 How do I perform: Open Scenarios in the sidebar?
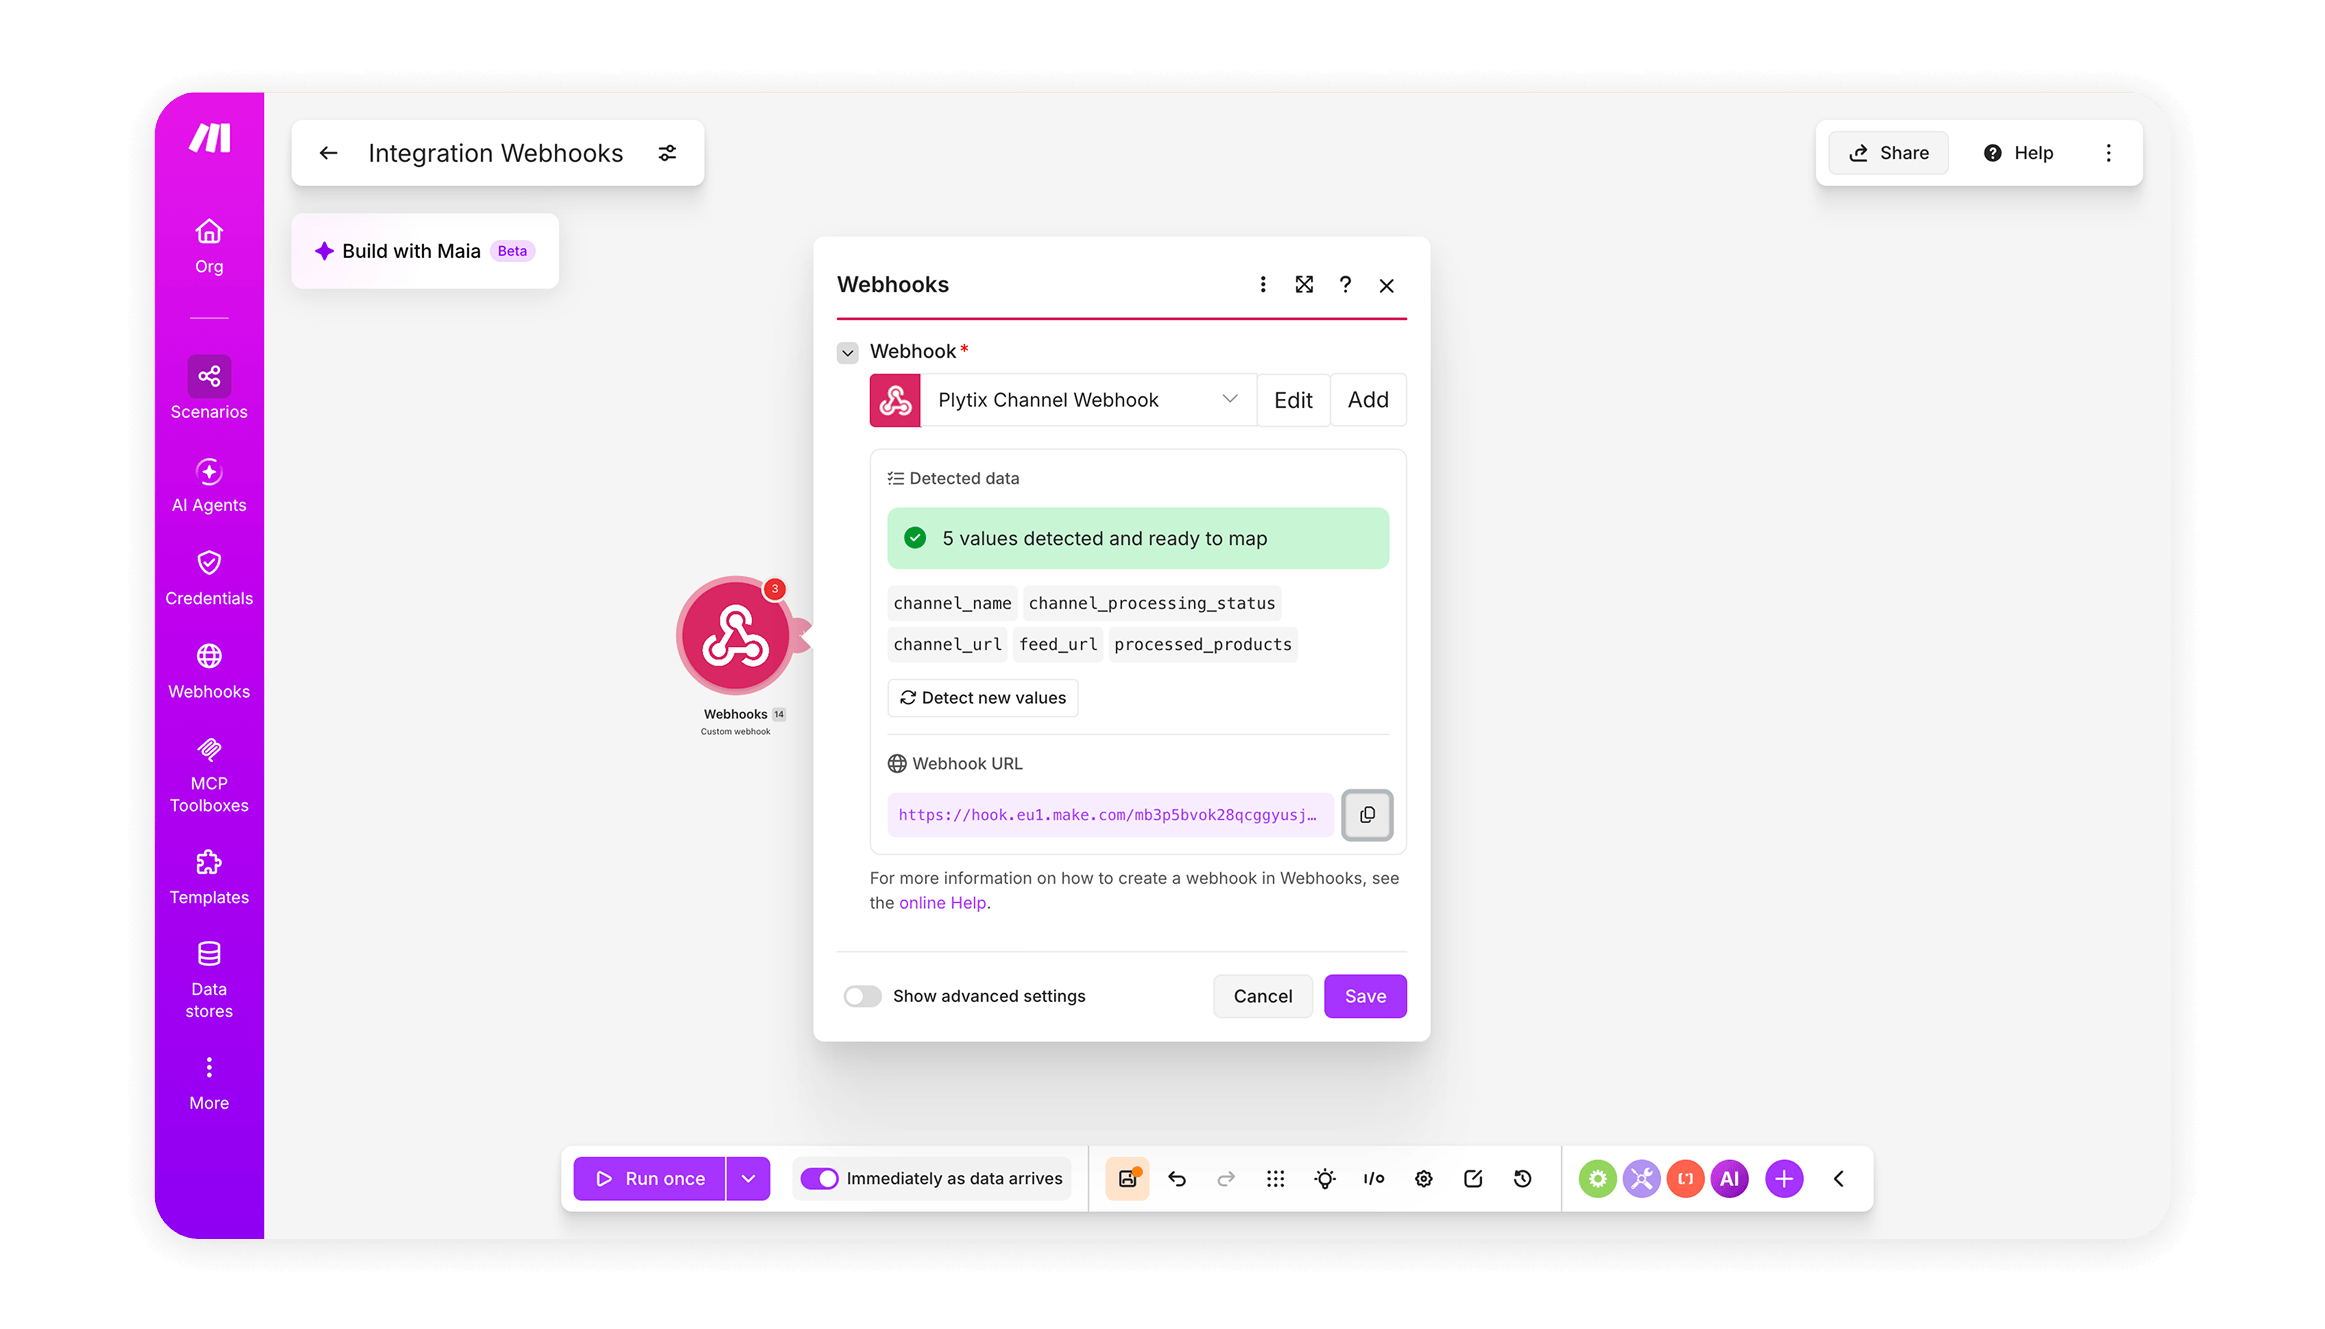coord(209,389)
